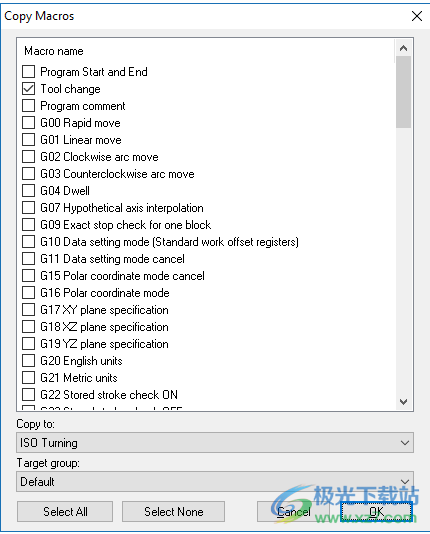Click the scroll down arrow in macro list
Image resolution: width=430 pixels, height=534 pixels.
[403, 402]
